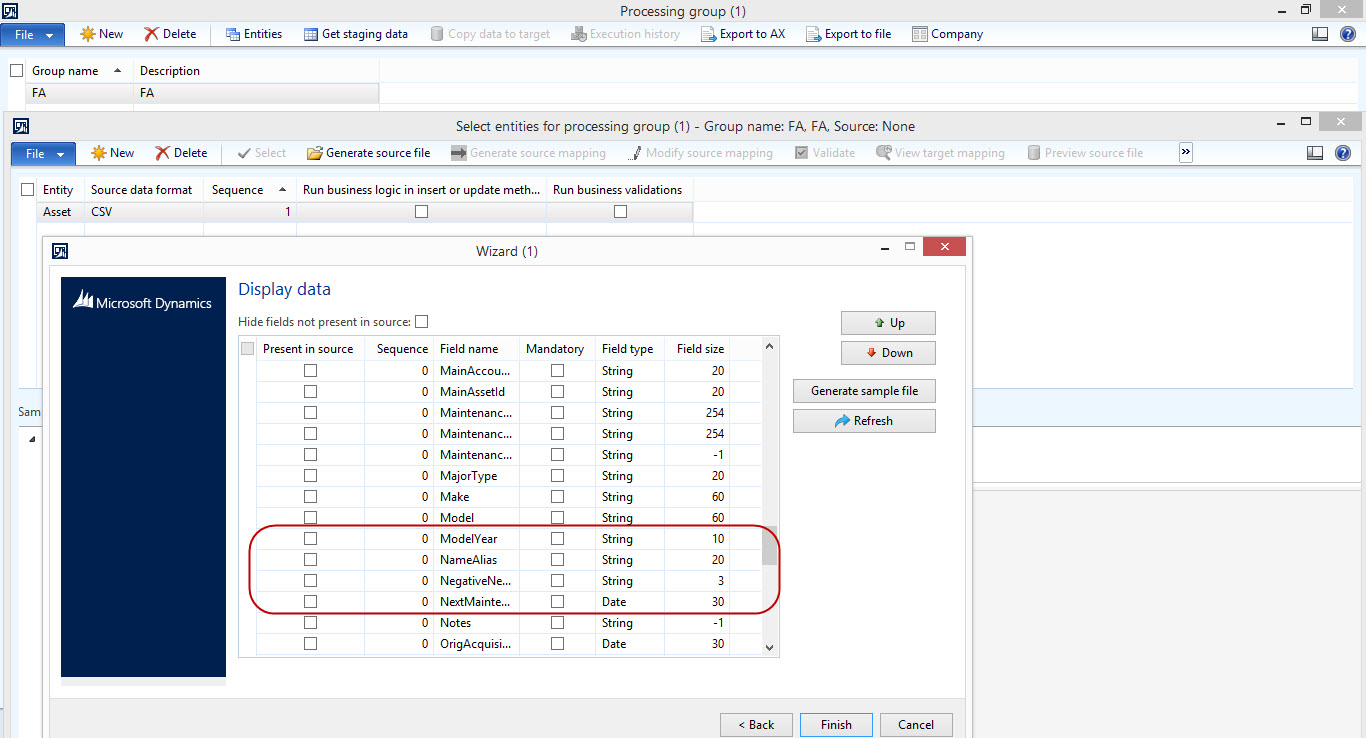
Task: Click the Group name column header
Action: (x=66, y=70)
